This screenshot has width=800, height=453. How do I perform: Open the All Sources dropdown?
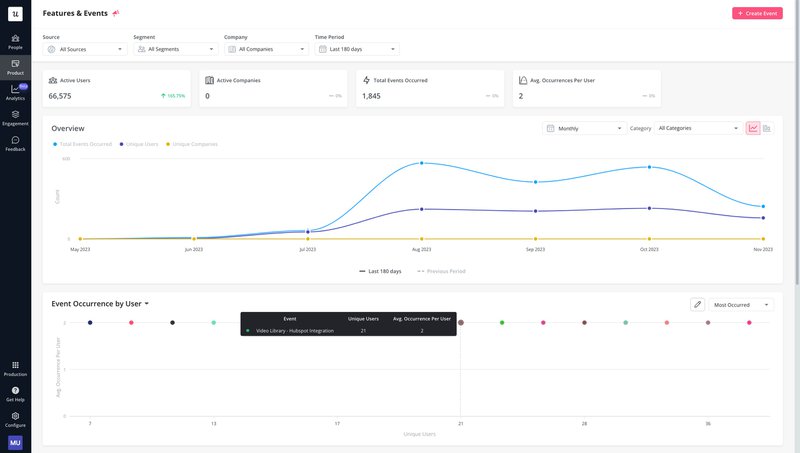85,49
